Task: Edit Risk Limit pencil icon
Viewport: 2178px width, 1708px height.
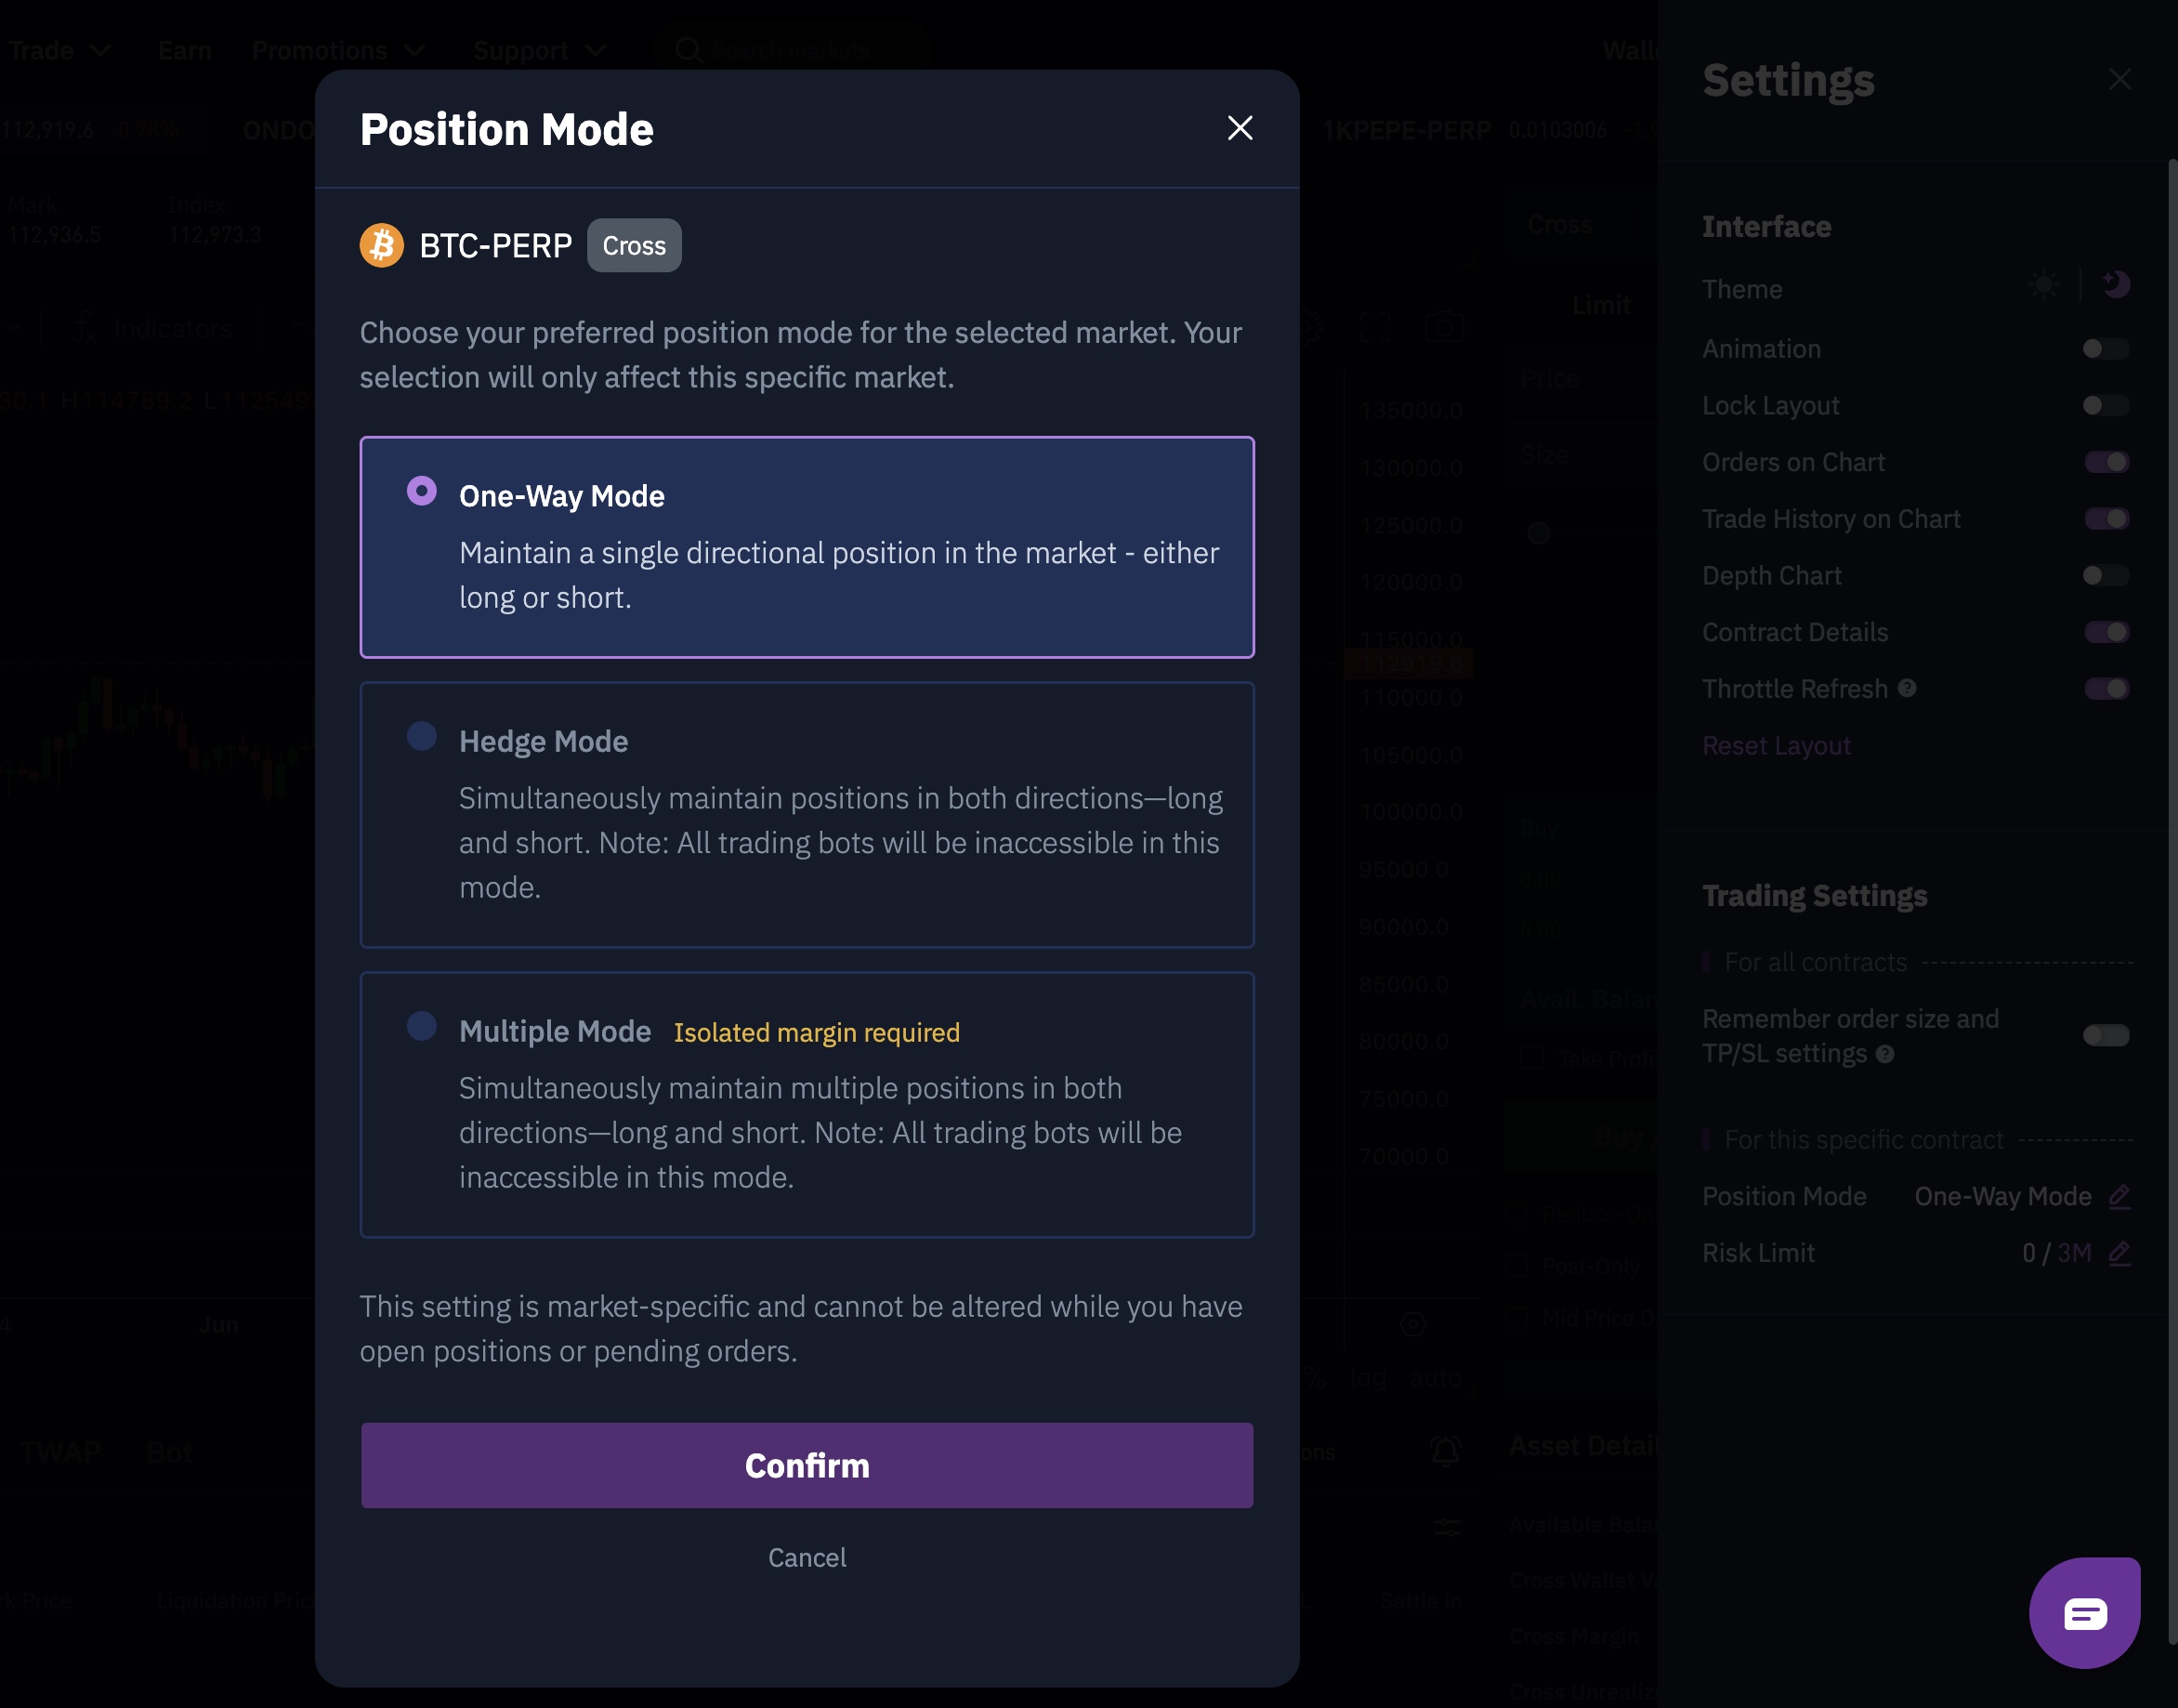Action: (x=2119, y=1253)
